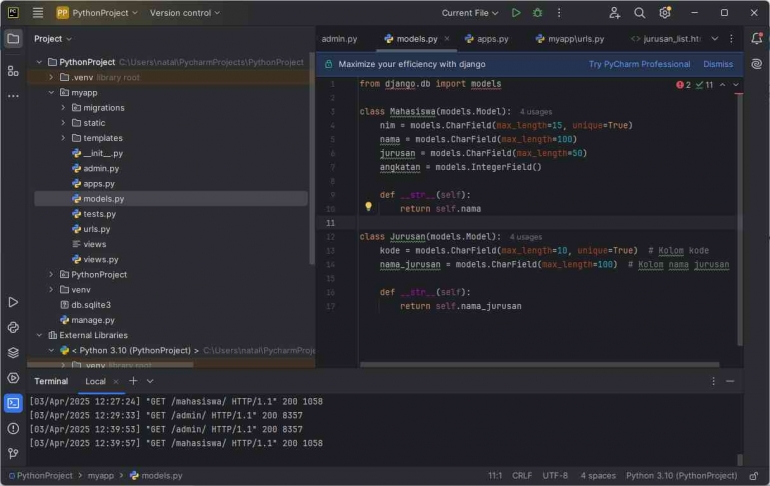
Task: Collapse the myapp folder
Action: (x=51, y=93)
